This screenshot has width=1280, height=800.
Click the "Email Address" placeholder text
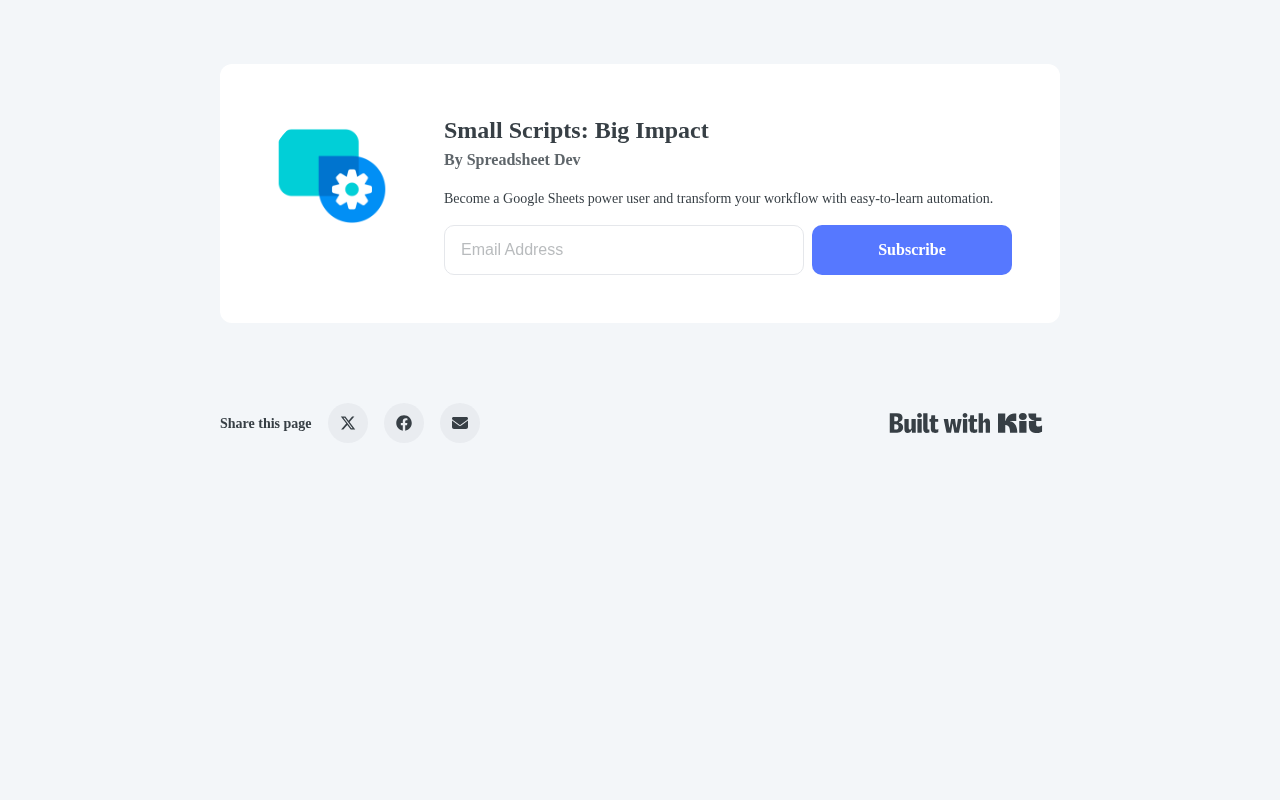[512, 250]
